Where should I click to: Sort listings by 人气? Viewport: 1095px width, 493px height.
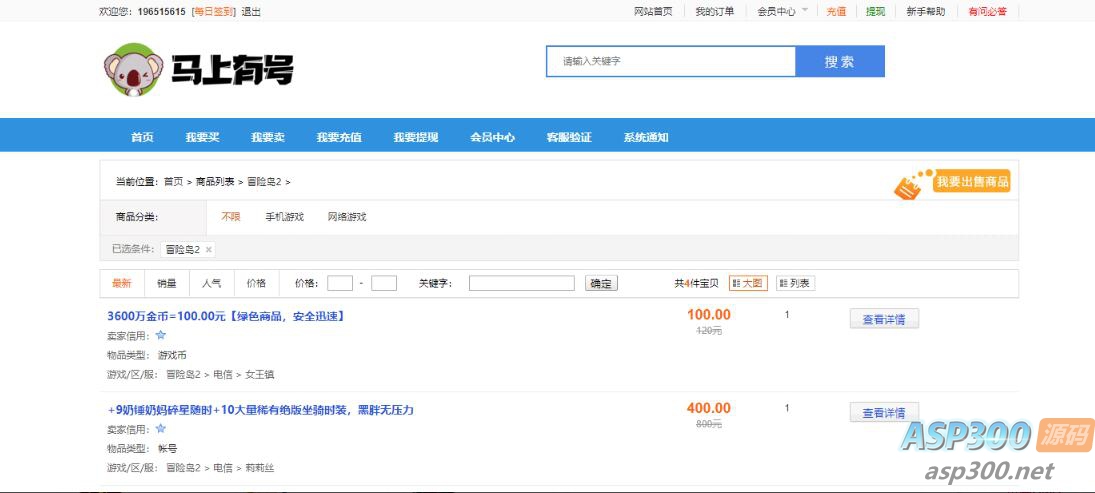(212, 283)
